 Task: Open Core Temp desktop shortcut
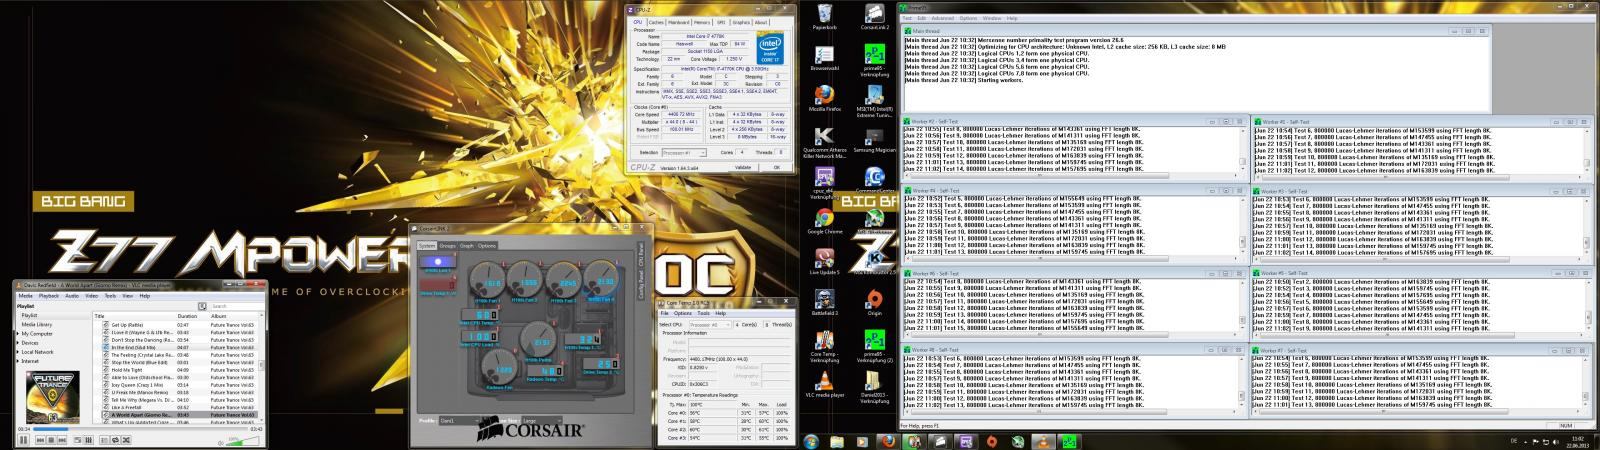[x=824, y=345]
